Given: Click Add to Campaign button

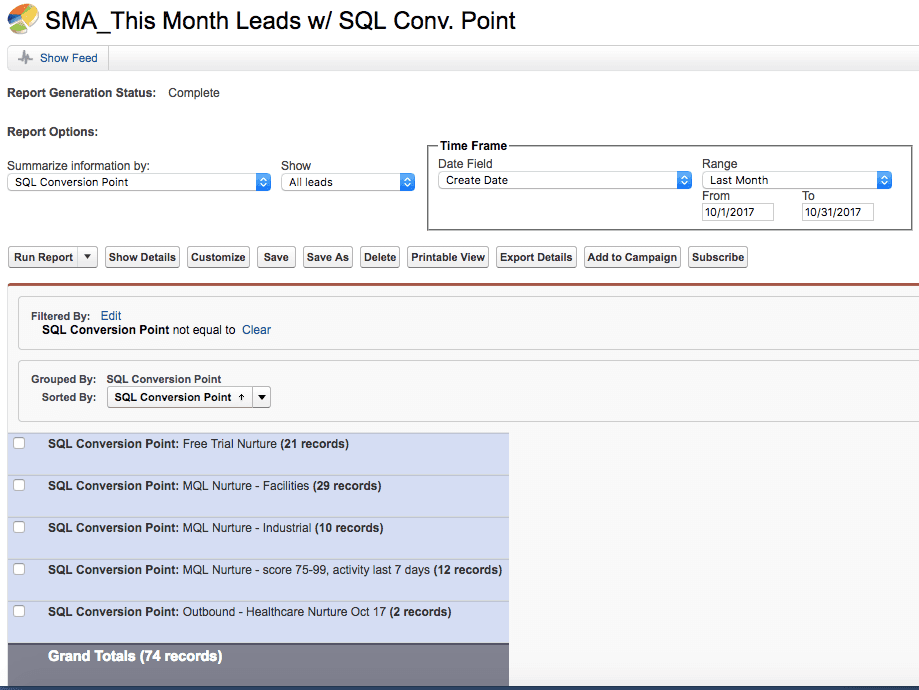Looking at the screenshot, I should tap(633, 257).
